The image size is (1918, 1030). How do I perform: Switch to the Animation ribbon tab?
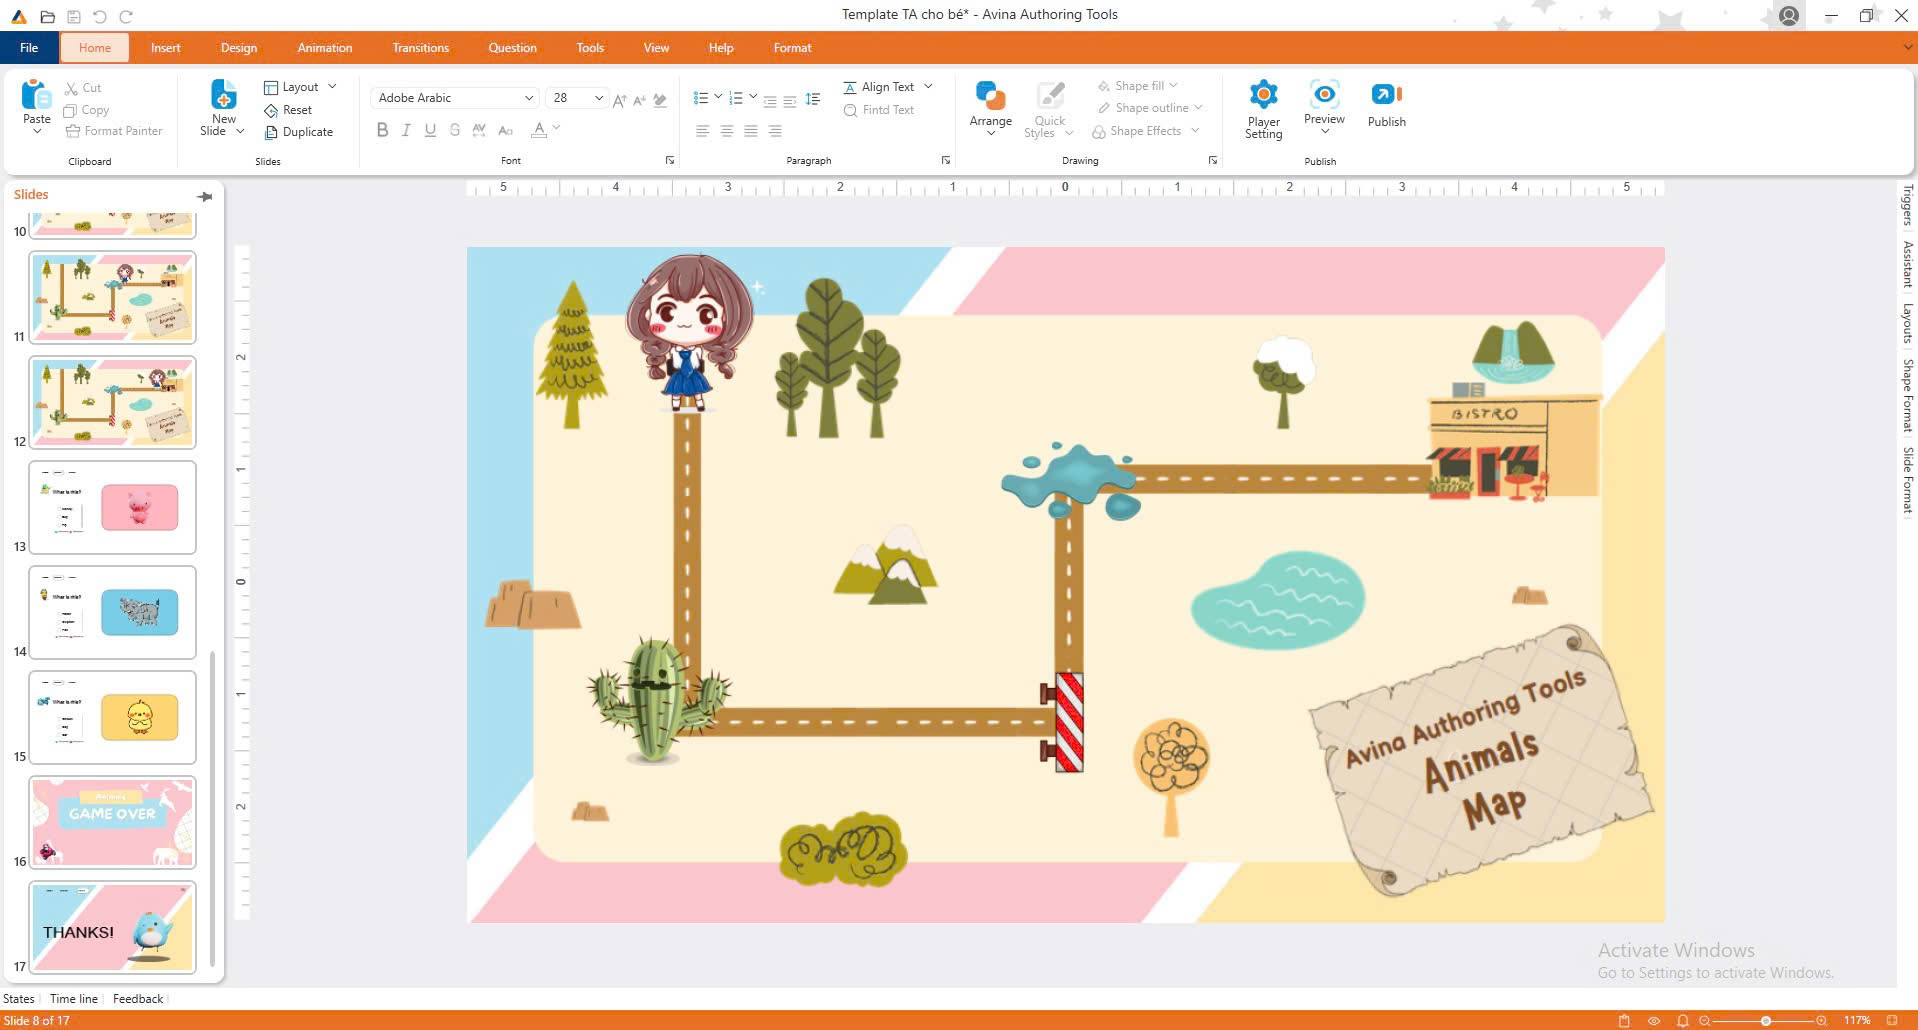point(324,48)
